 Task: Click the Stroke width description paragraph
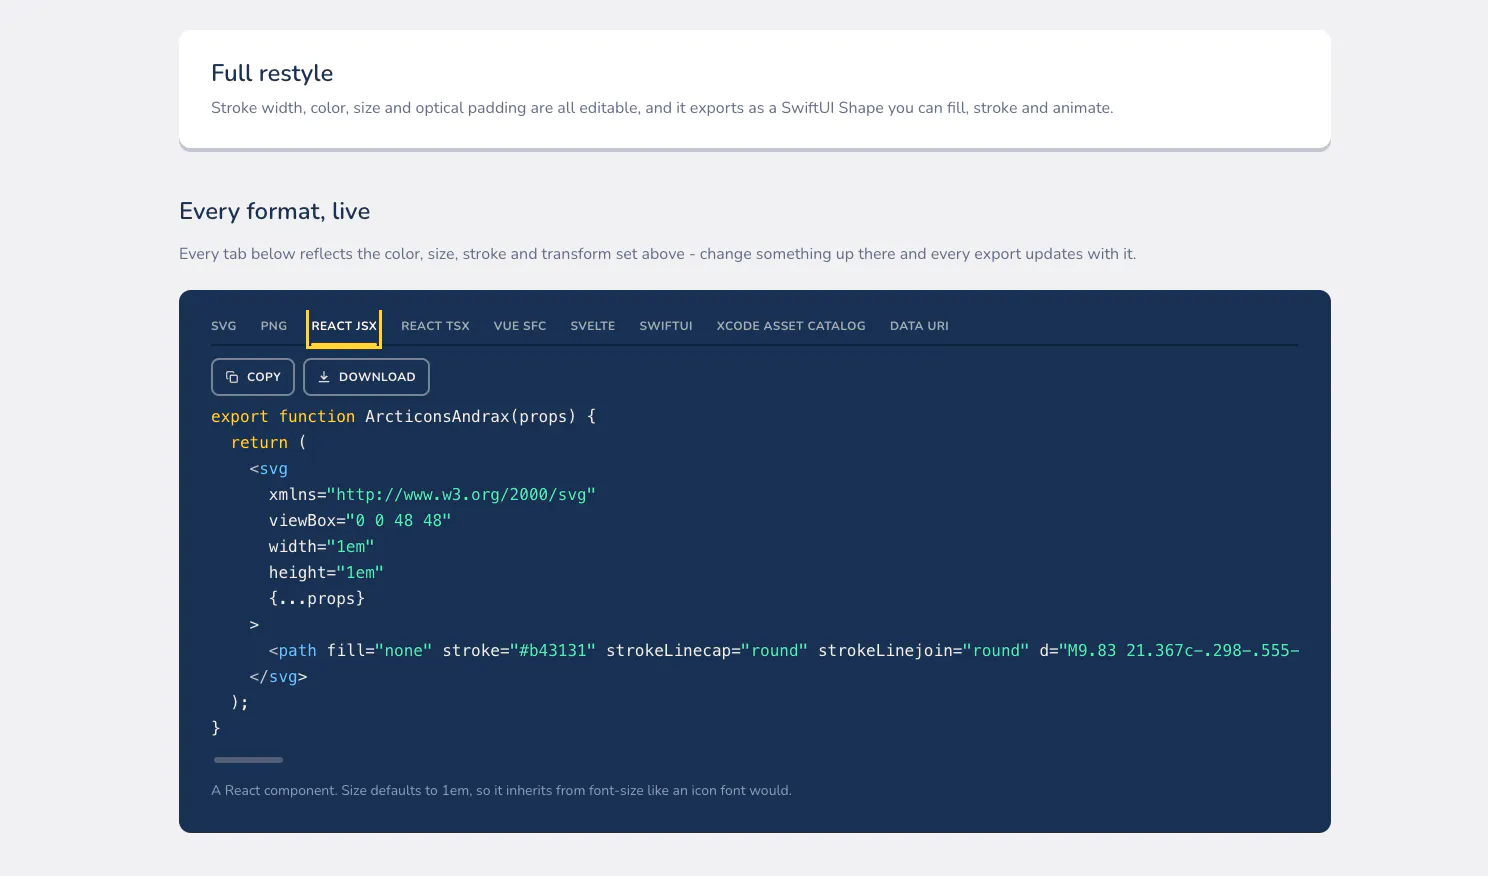coord(662,108)
